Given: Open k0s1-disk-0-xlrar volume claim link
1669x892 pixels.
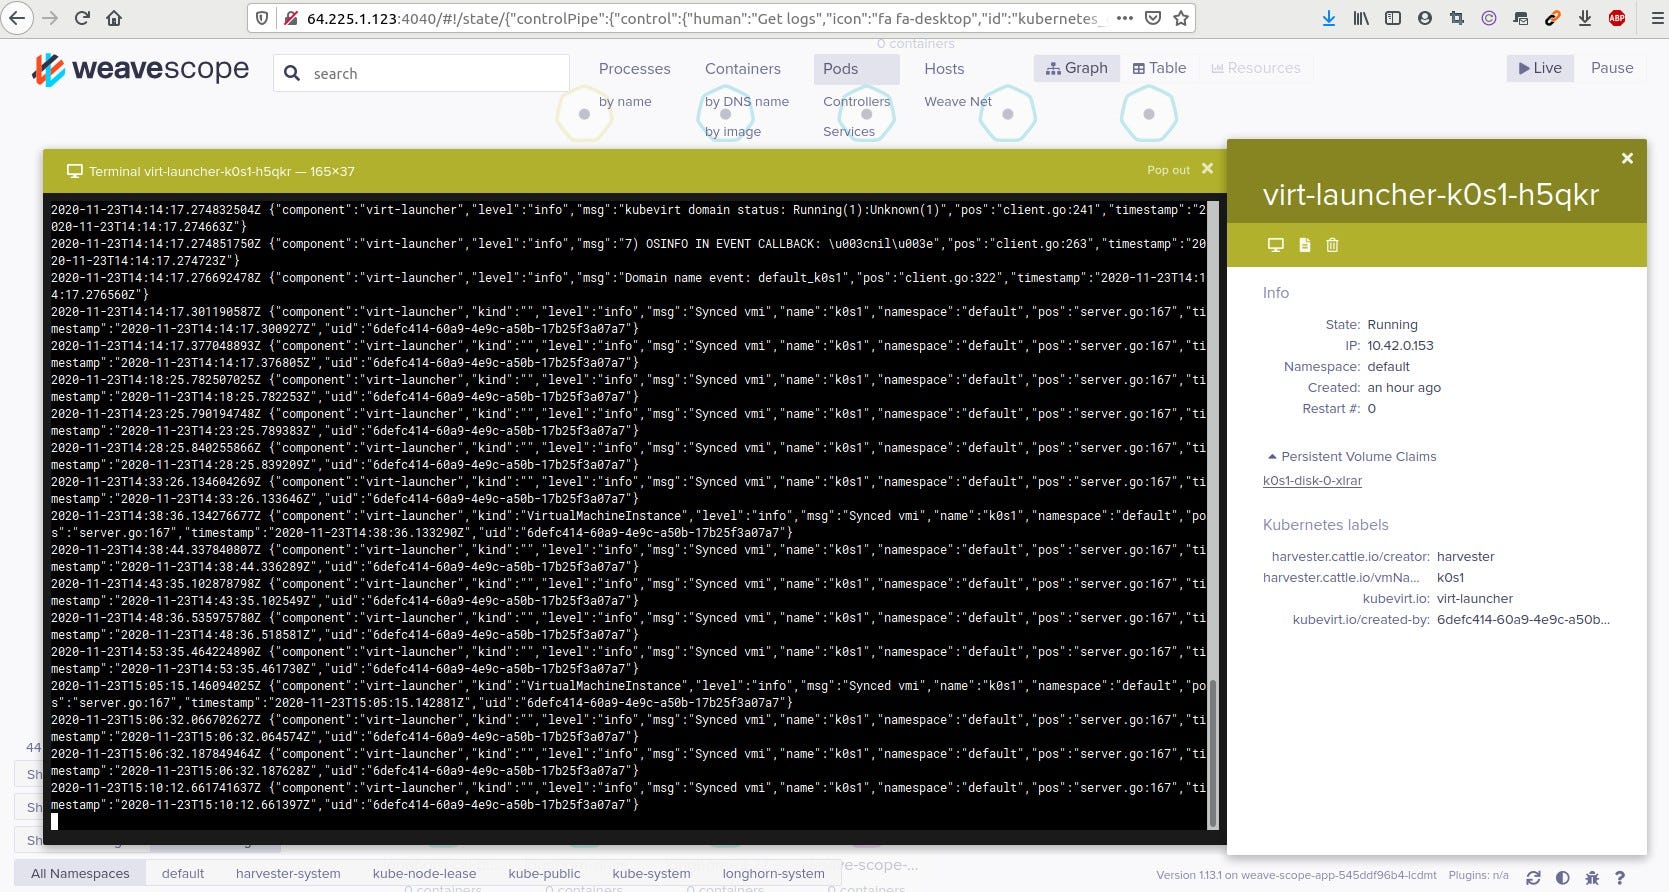Looking at the screenshot, I should coord(1312,481).
